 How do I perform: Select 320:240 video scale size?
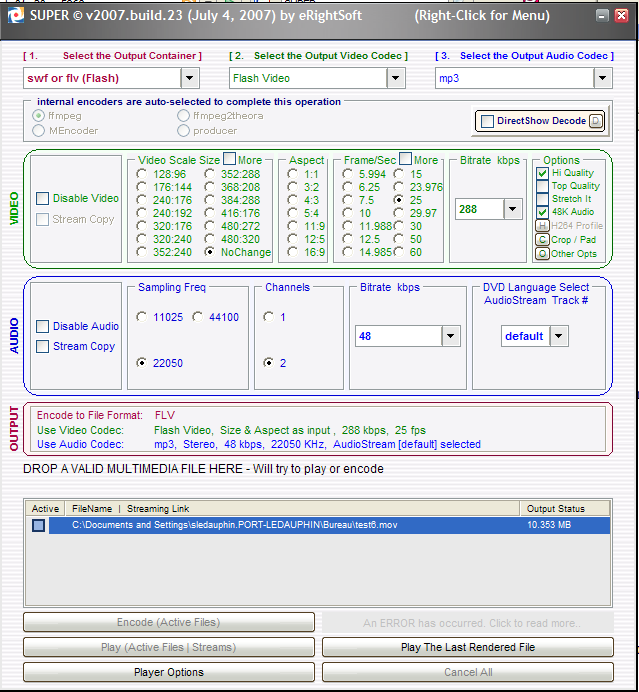point(144,239)
